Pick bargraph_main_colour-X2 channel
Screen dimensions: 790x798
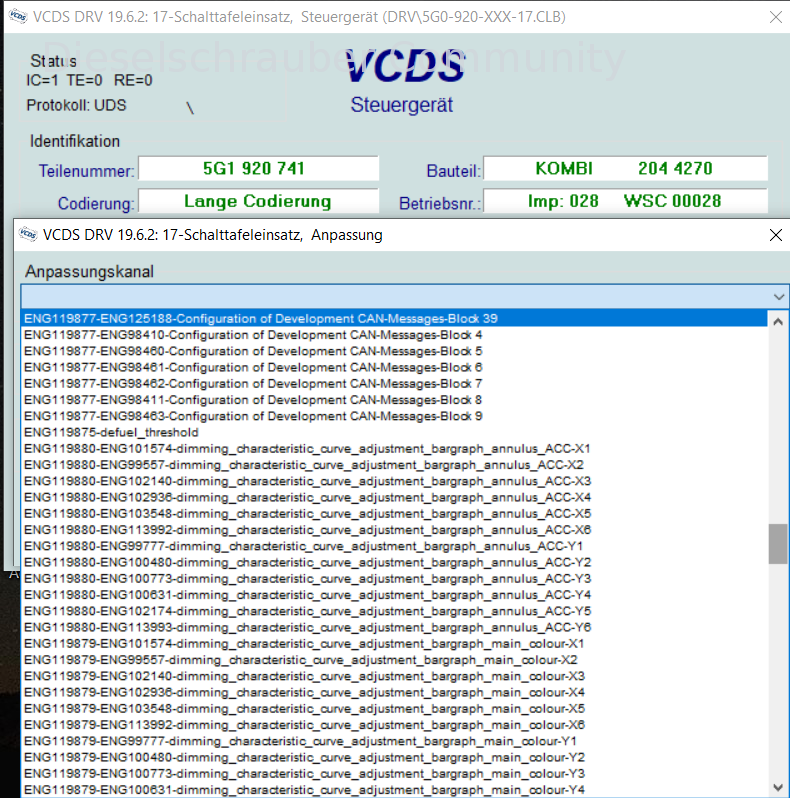[x=394, y=660]
